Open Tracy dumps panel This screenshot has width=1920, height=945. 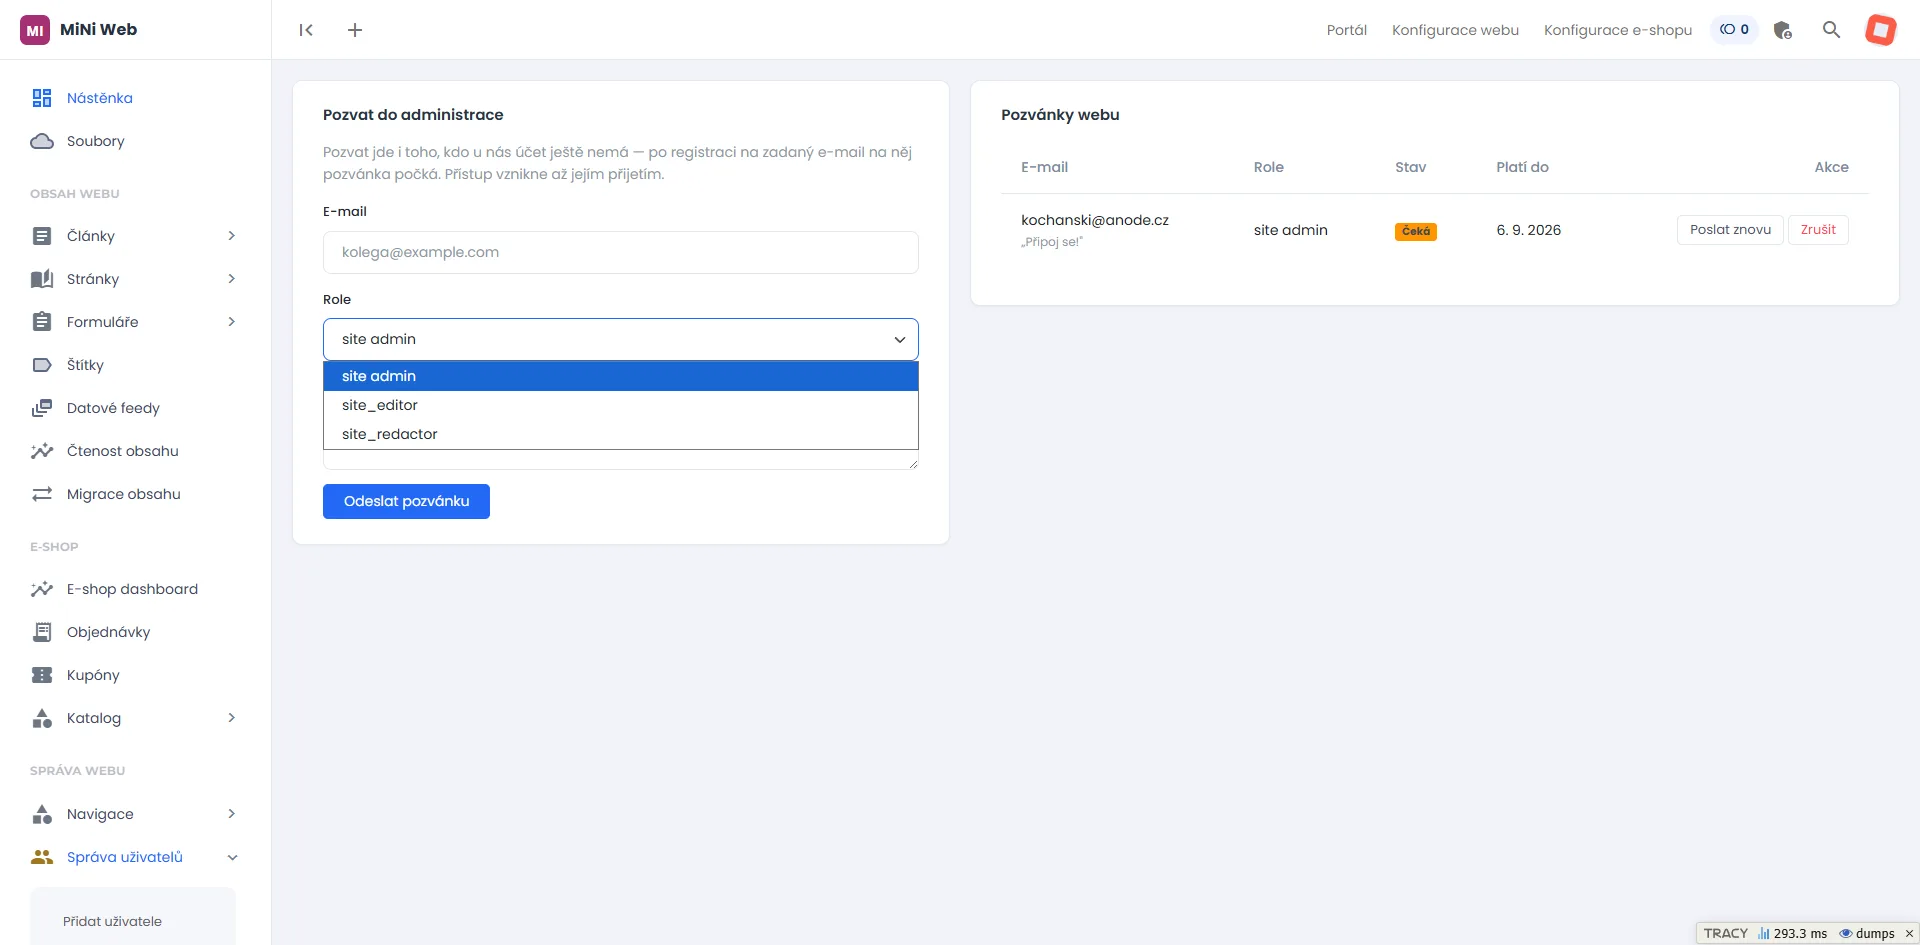1866,934
